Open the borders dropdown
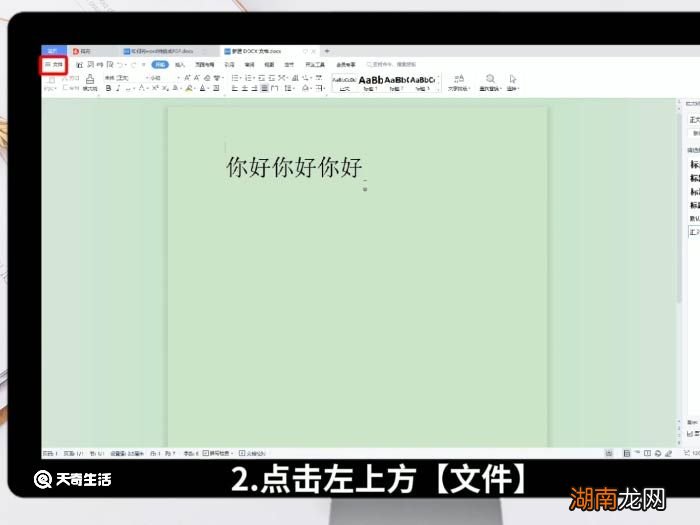 (x=320, y=88)
